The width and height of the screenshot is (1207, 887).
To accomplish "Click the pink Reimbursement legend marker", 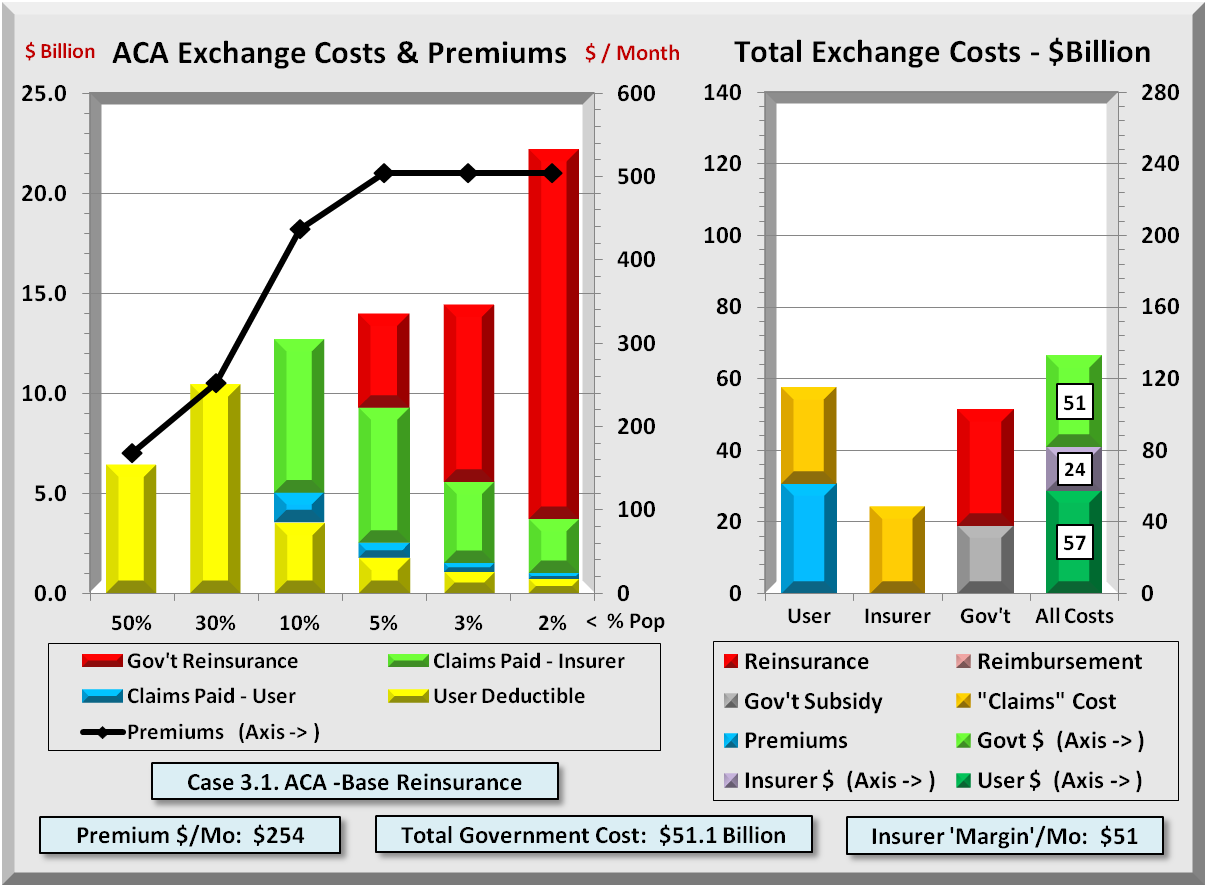I will (960, 662).
